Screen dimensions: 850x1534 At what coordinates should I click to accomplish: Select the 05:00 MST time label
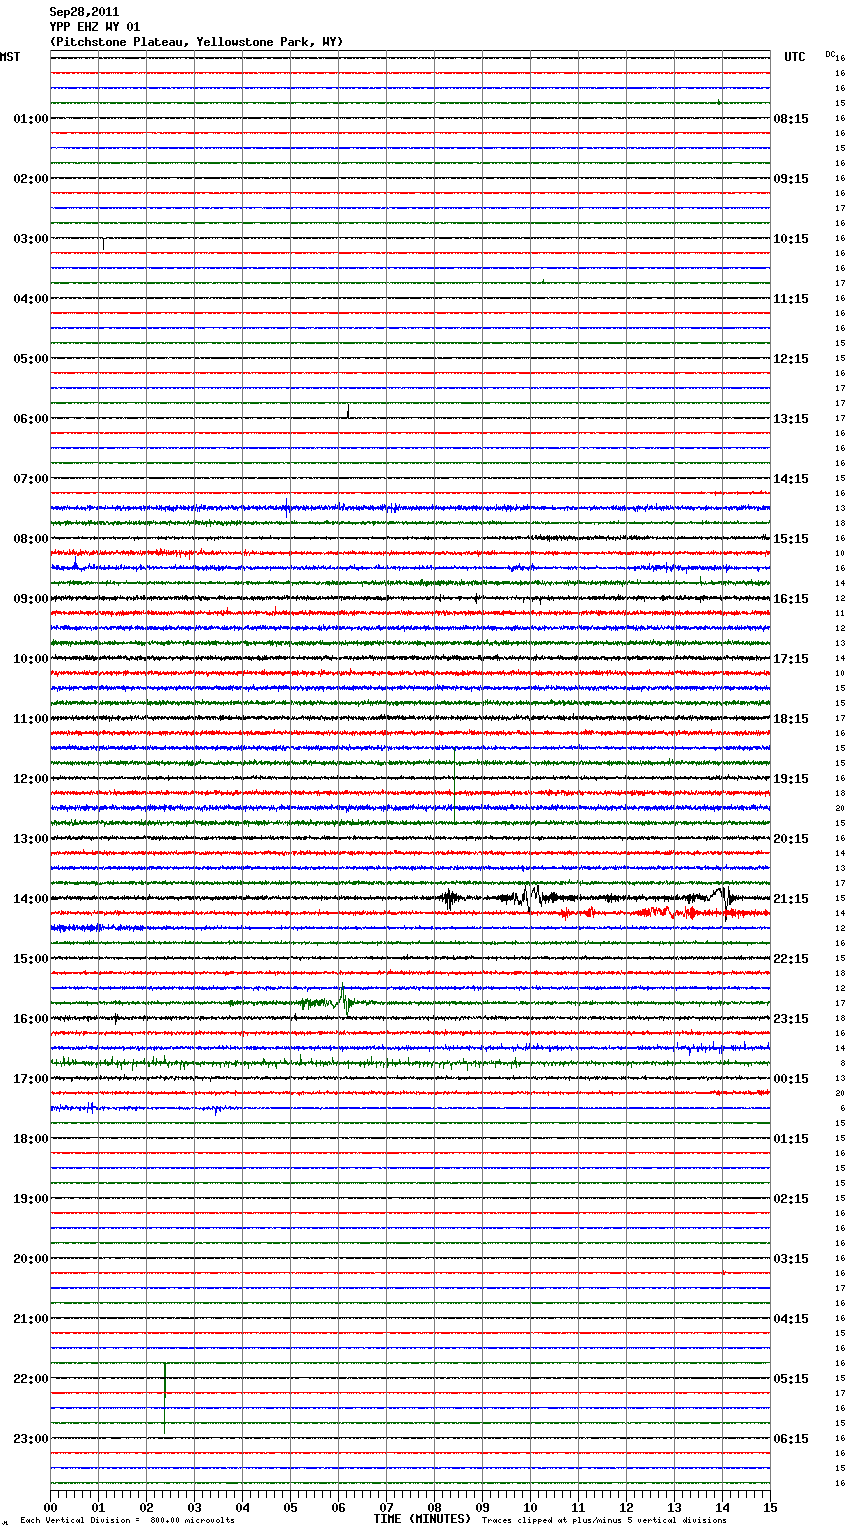tap(30, 359)
